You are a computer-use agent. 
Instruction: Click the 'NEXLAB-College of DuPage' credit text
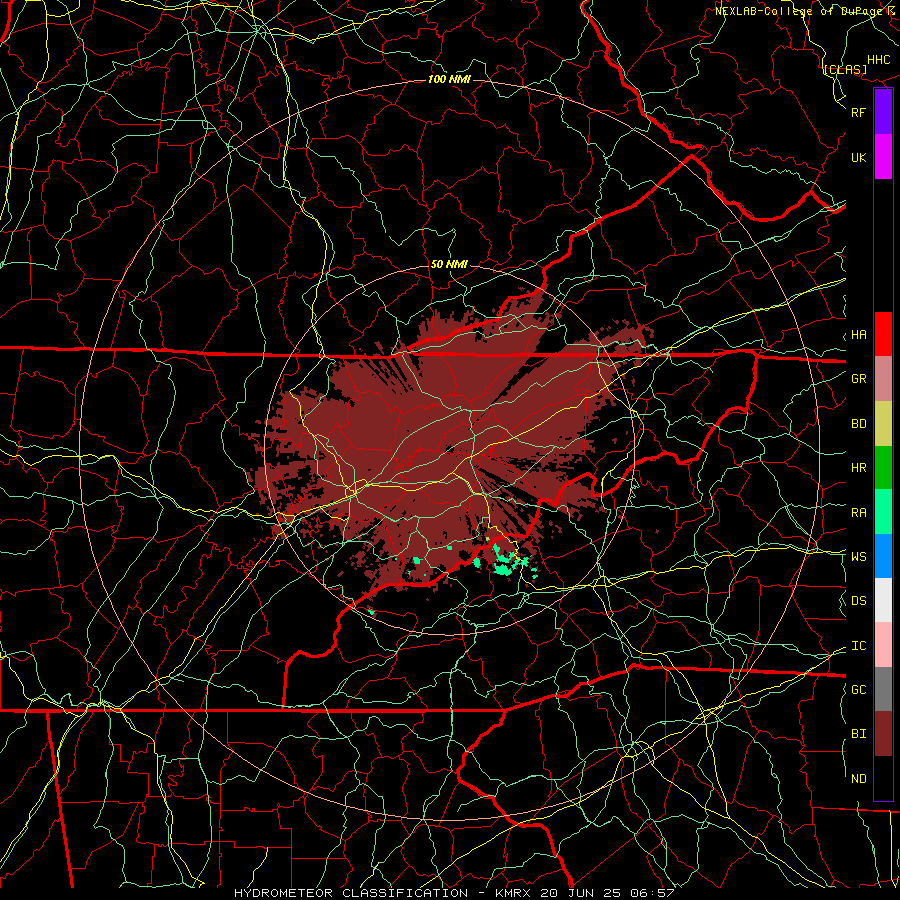pos(798,11)
